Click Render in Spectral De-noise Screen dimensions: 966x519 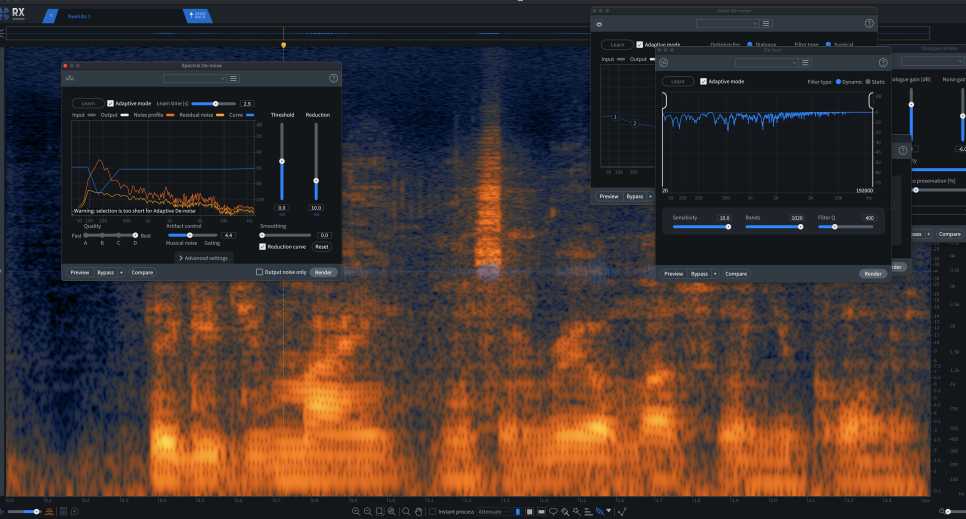323,272
